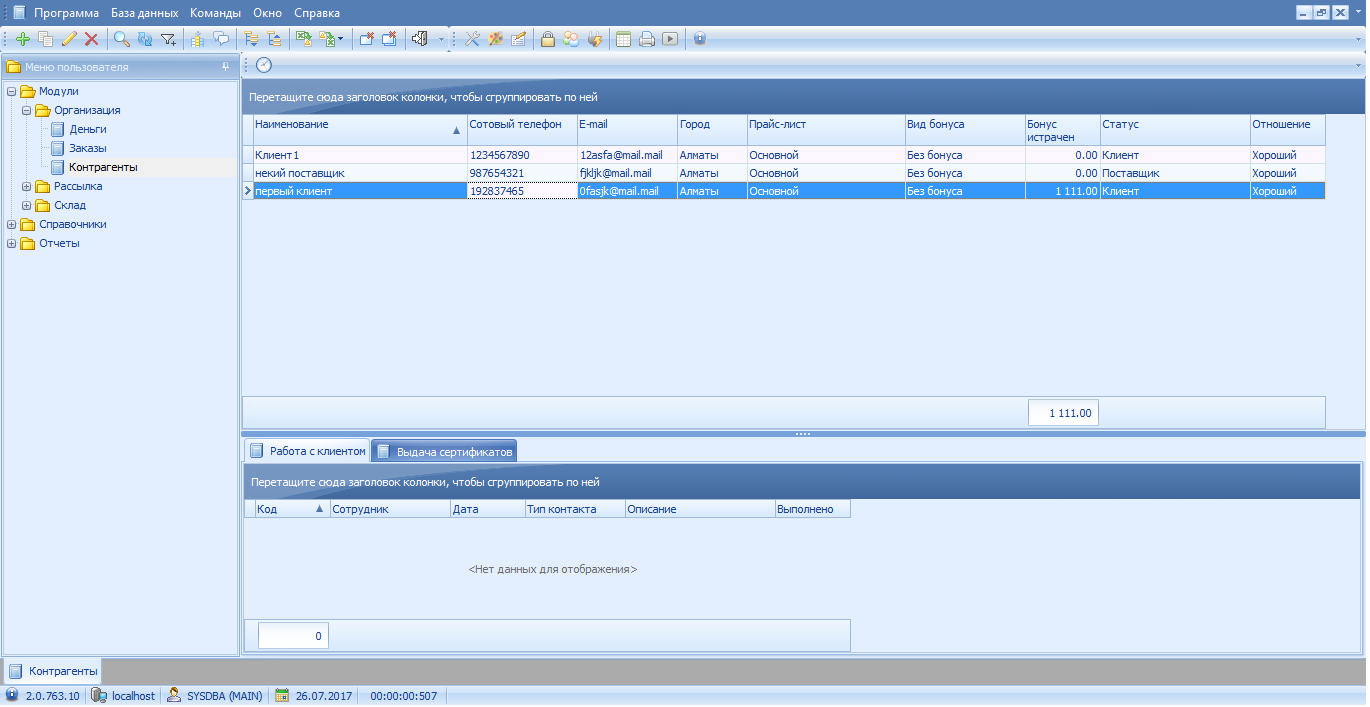
Task: Click the Контрагенты tab in bottom window bar
Action: (53, 671)
